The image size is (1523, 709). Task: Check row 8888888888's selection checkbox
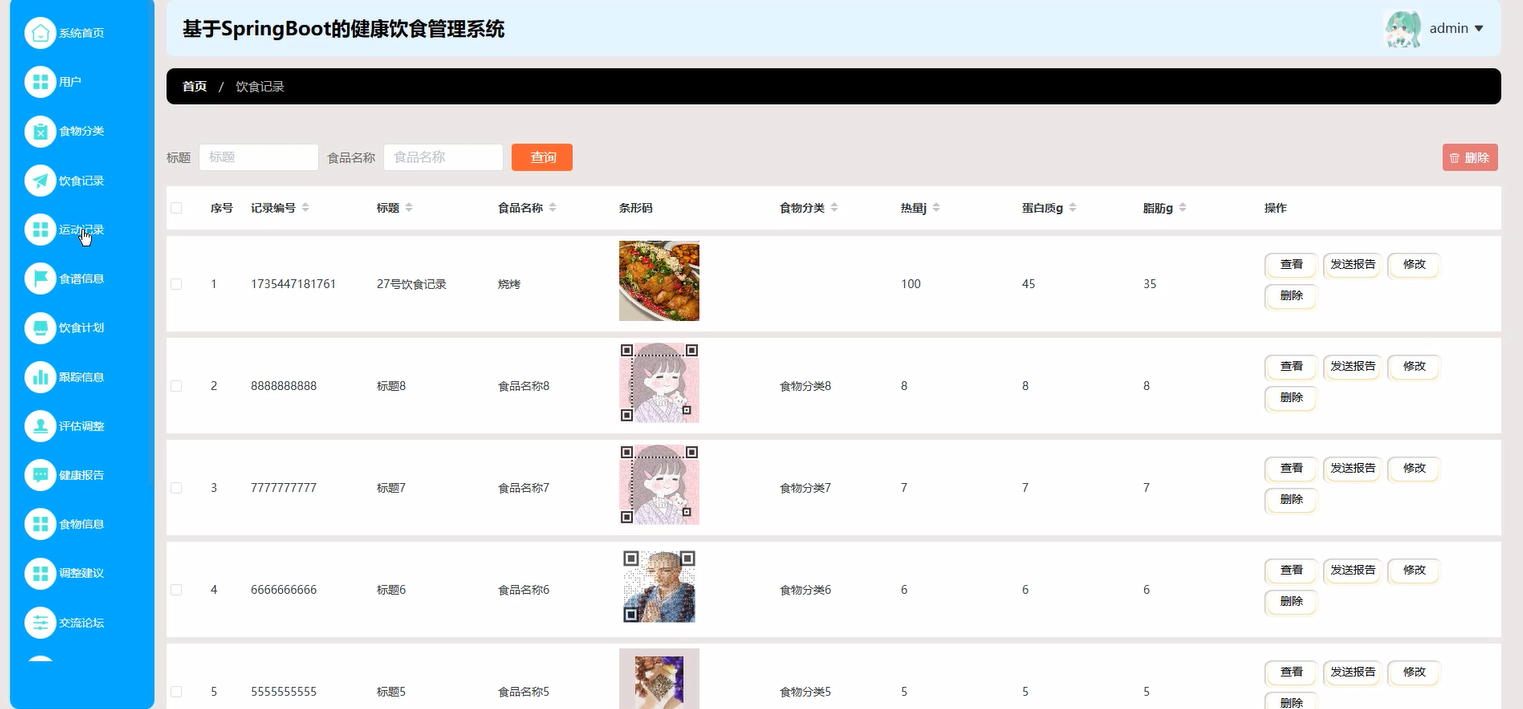tap(176, 385)
